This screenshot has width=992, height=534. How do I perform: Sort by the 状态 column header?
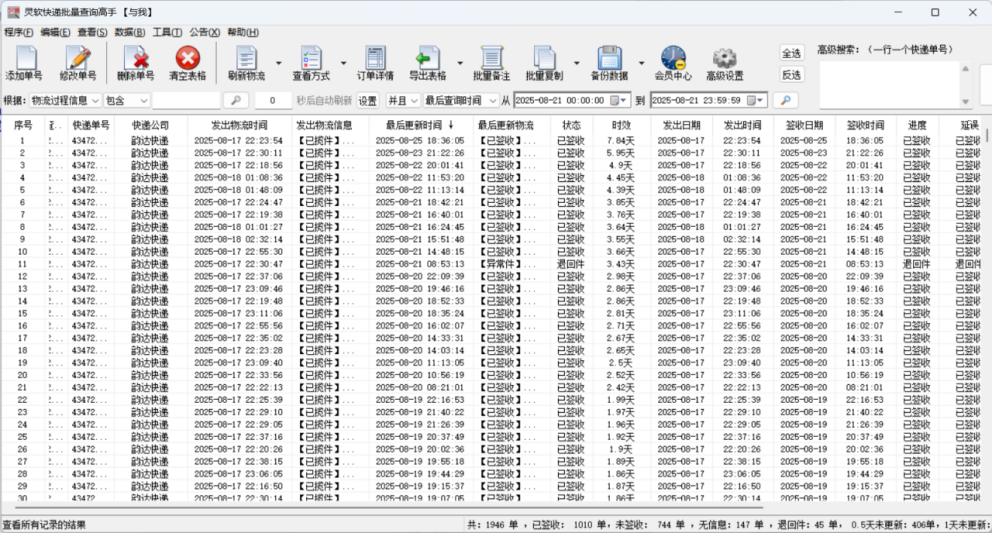click(x=571, y=125)
